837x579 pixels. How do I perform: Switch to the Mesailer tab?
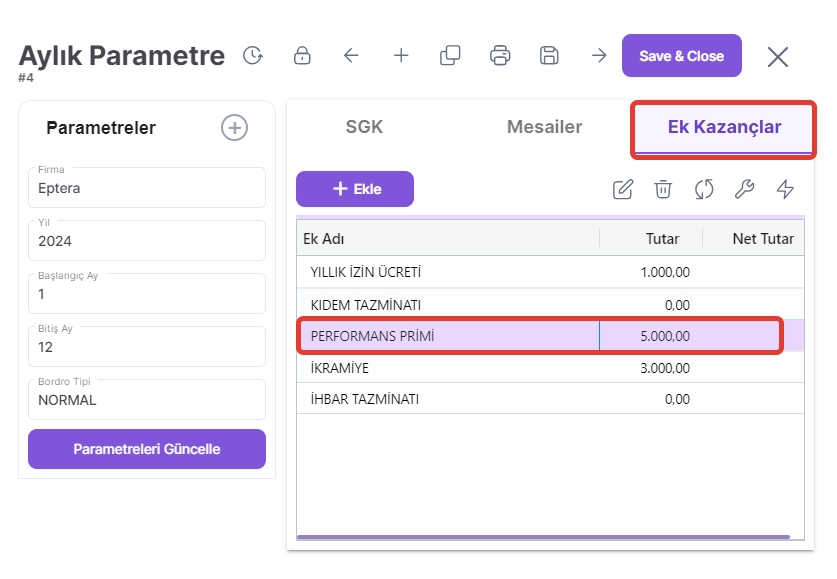pyautogui.click(x=544, y=127)
